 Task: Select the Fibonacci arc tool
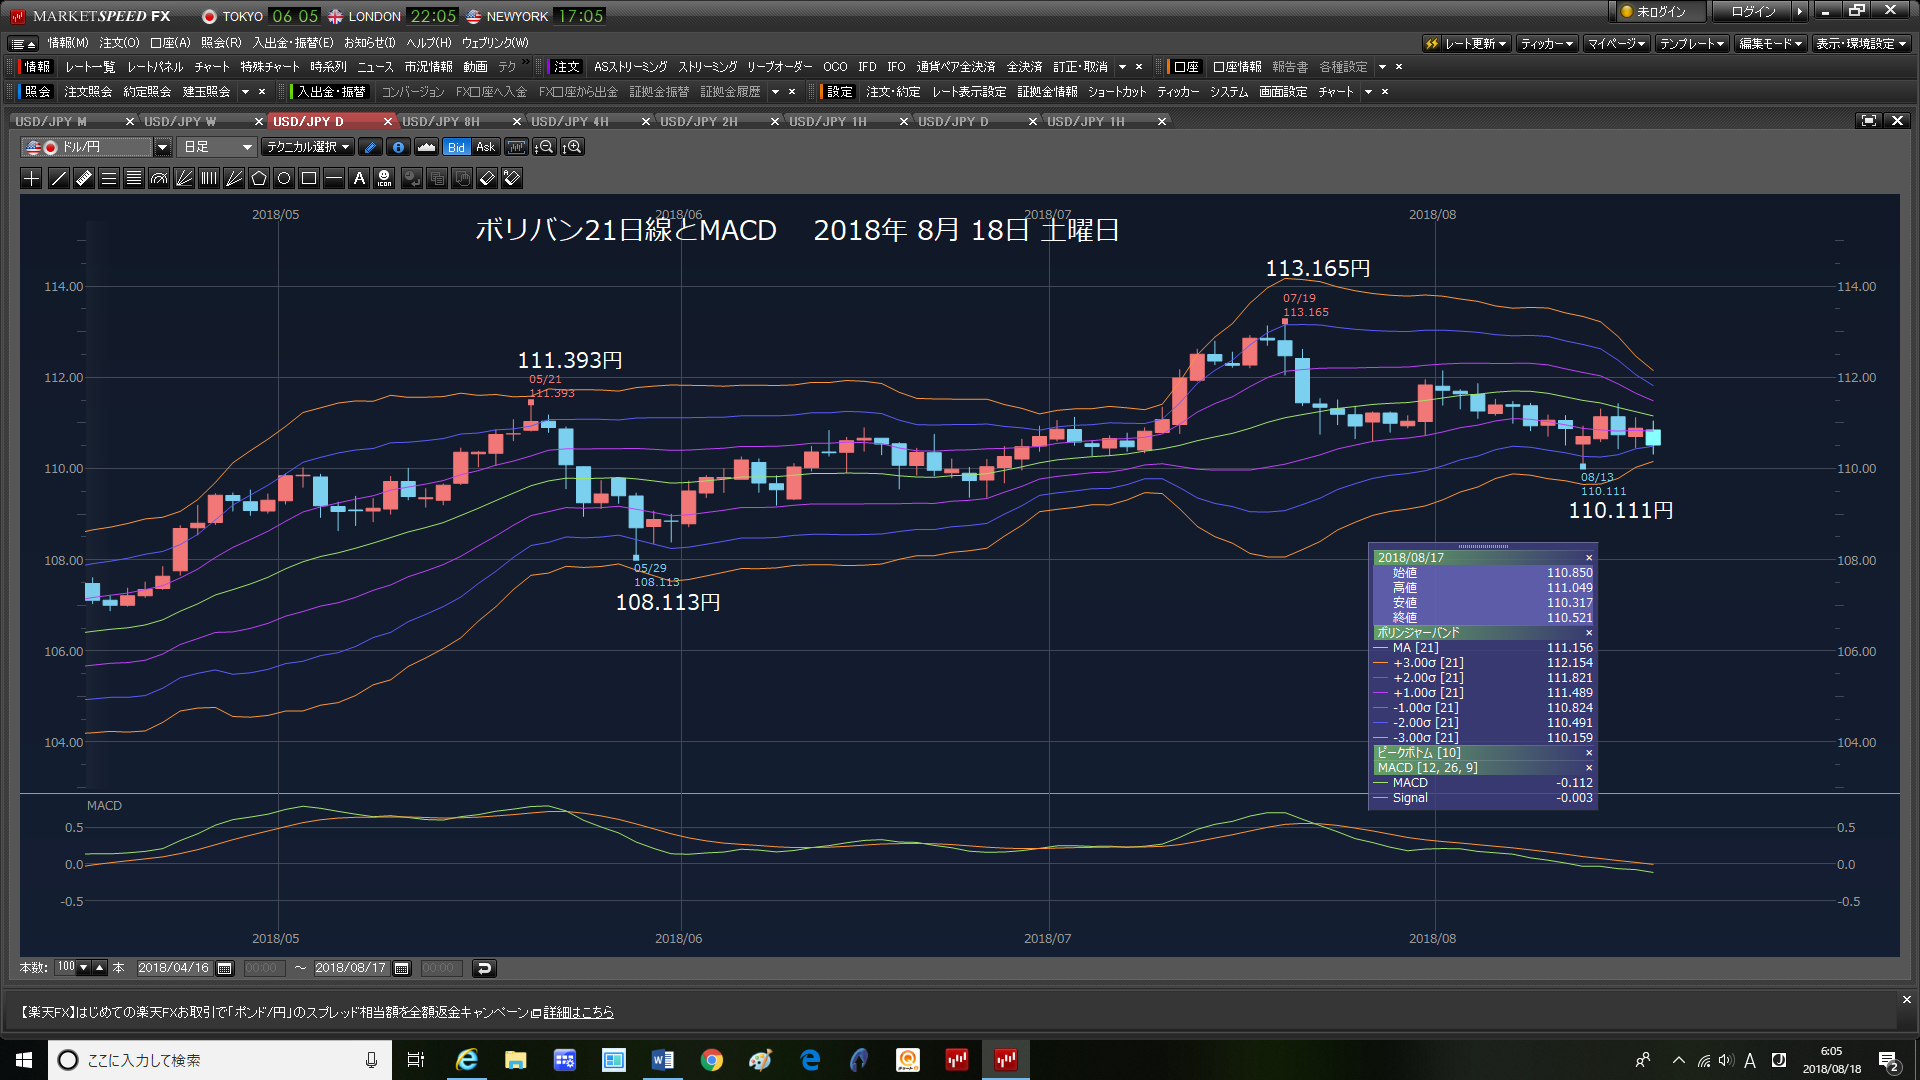(x=159, y=179)
